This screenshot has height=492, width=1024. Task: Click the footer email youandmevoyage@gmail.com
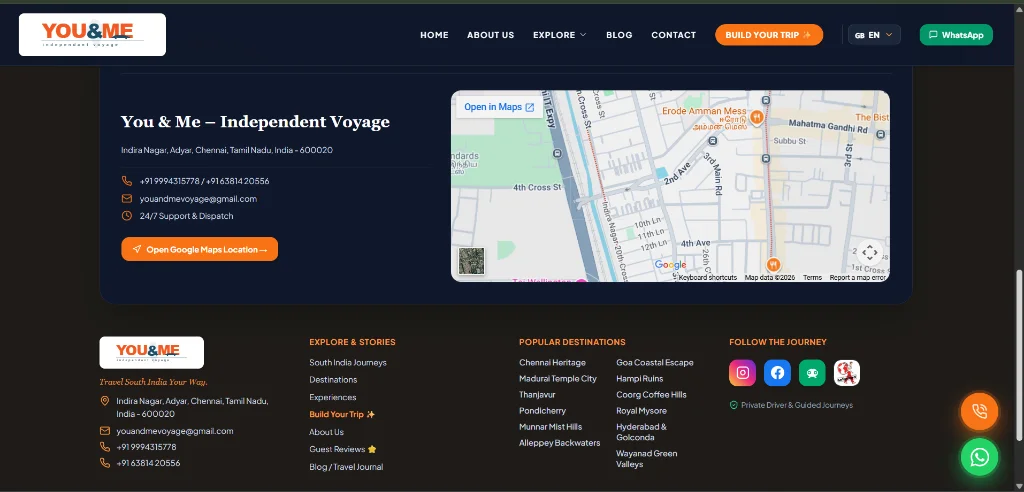click(x=175, y=431)
